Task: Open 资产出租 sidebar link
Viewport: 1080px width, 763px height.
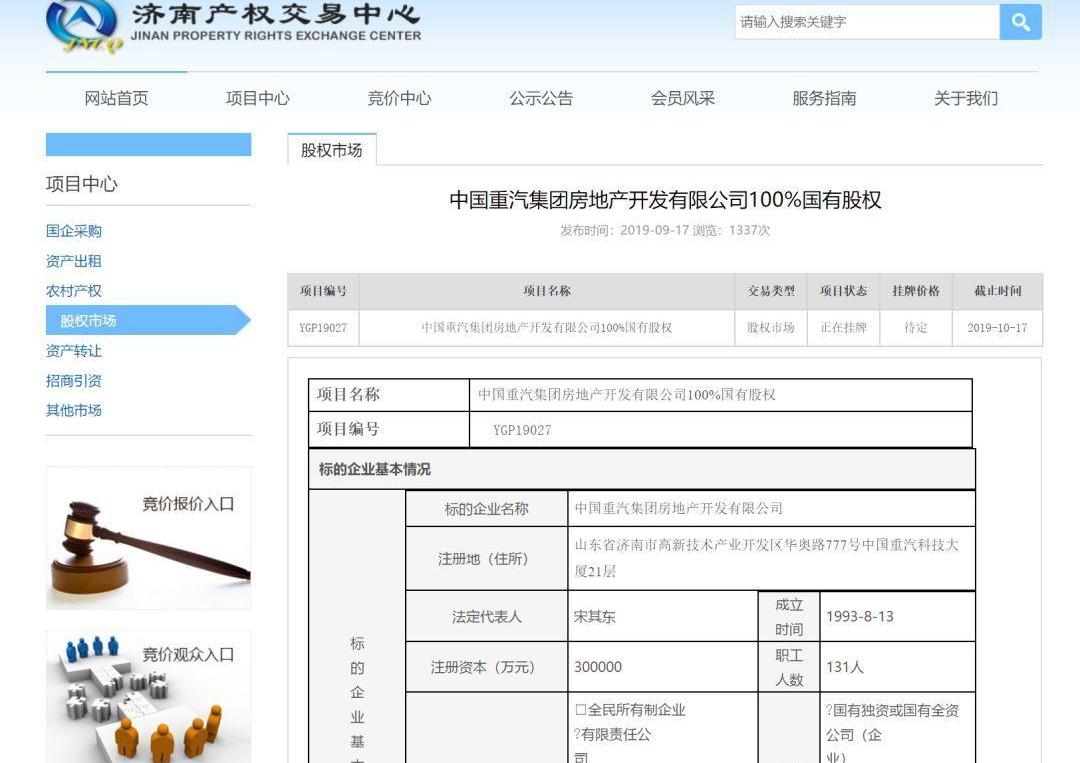Action: [74, 261]
